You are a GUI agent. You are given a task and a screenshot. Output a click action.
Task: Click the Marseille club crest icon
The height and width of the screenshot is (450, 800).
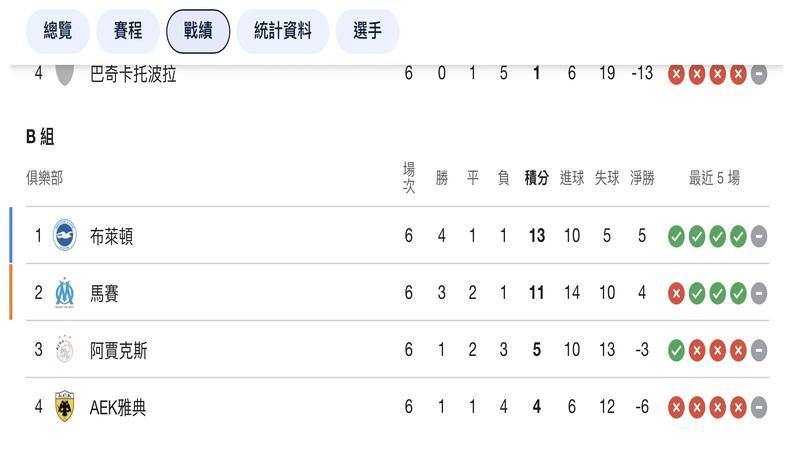click(x=65, y=293)
